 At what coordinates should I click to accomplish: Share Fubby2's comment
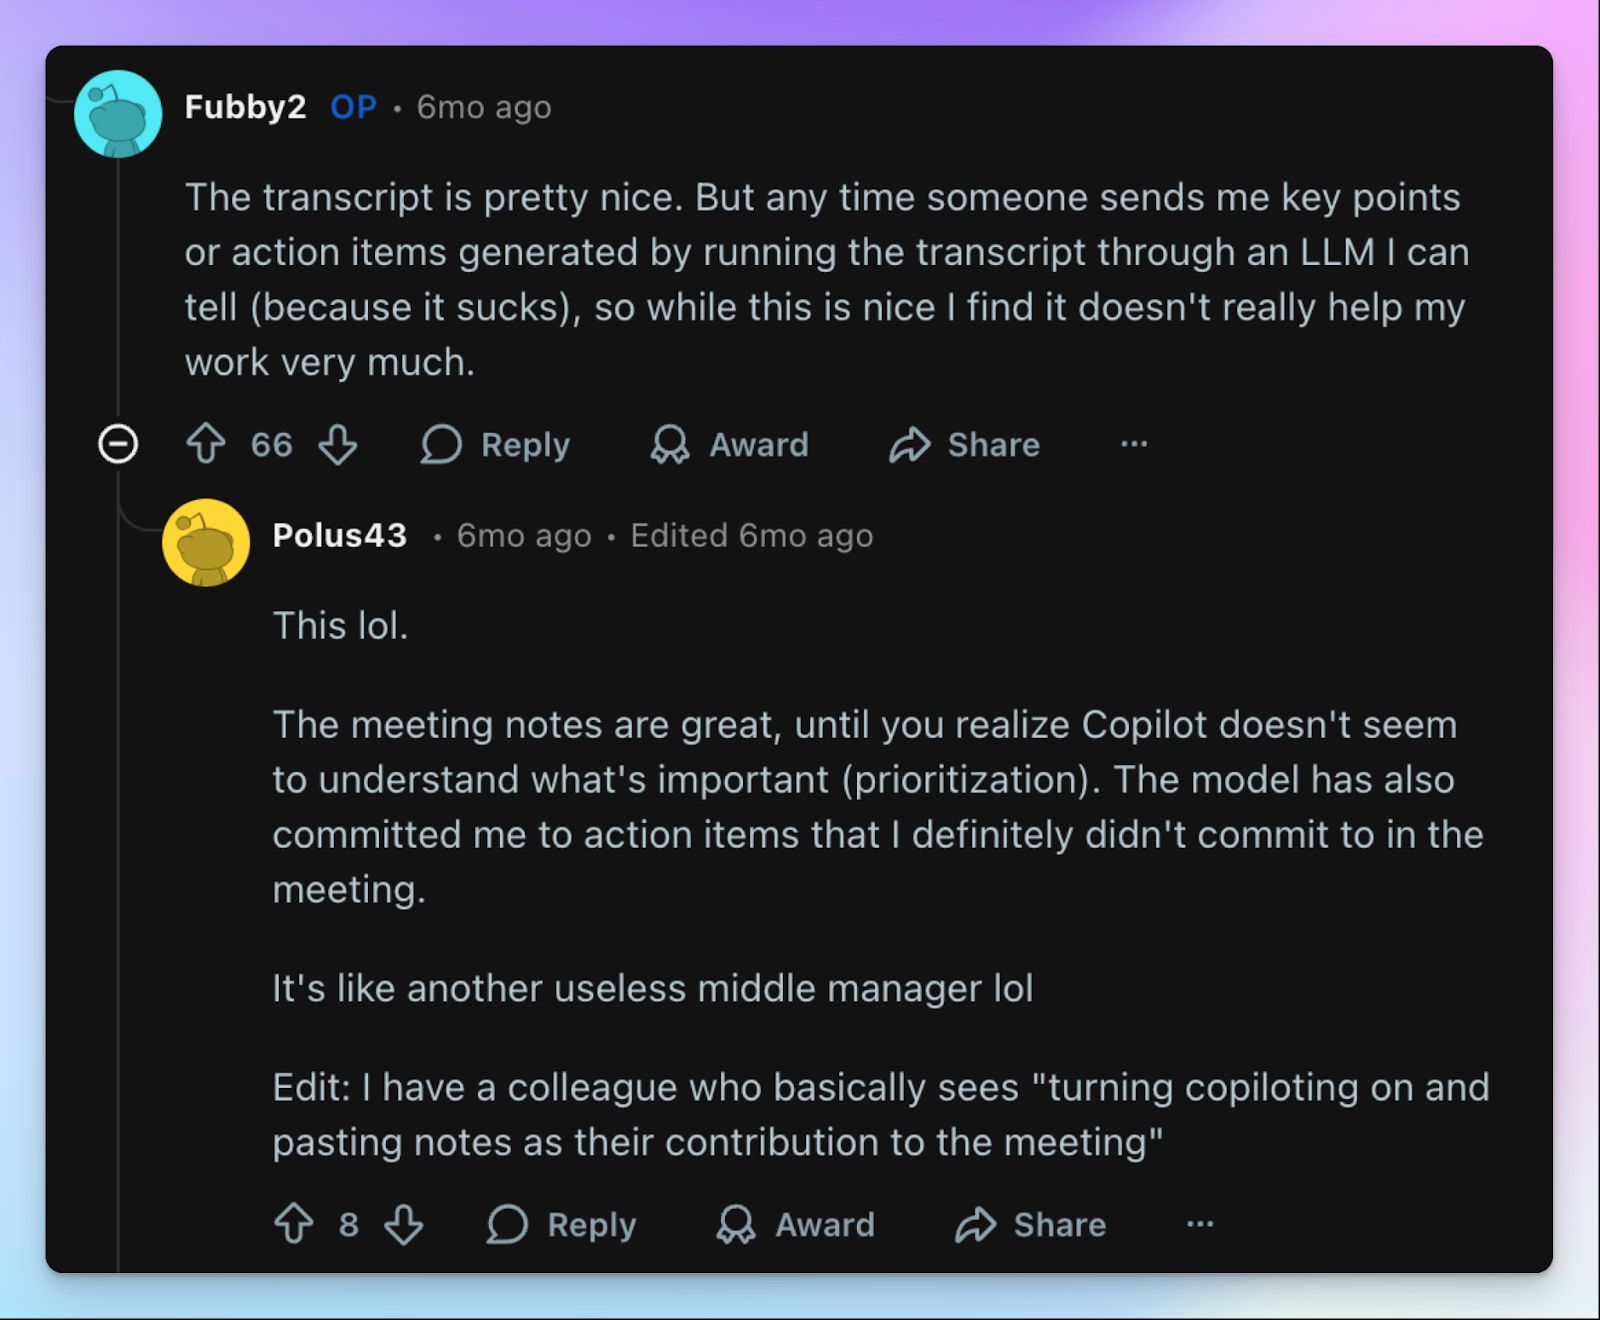pyautogui.click(x=963, y=445)
